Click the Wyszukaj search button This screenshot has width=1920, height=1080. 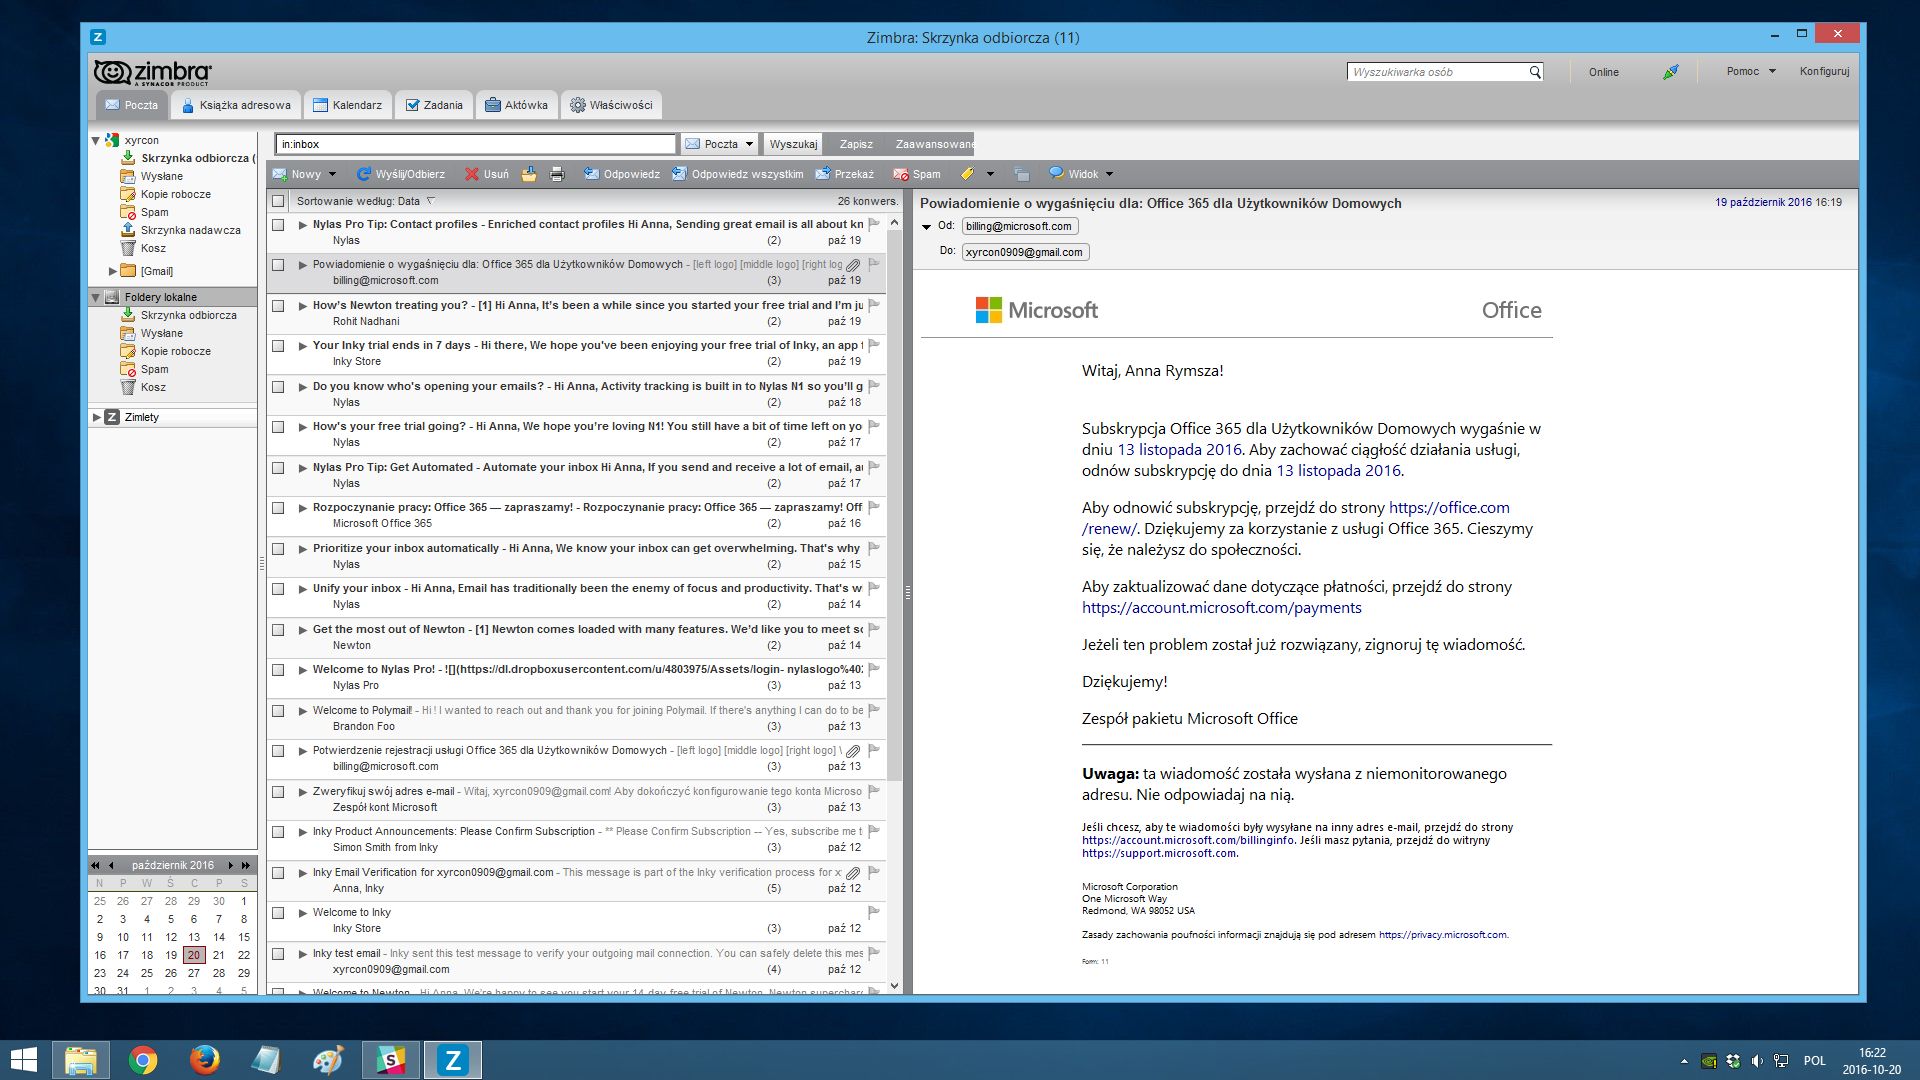coord(793,143)
